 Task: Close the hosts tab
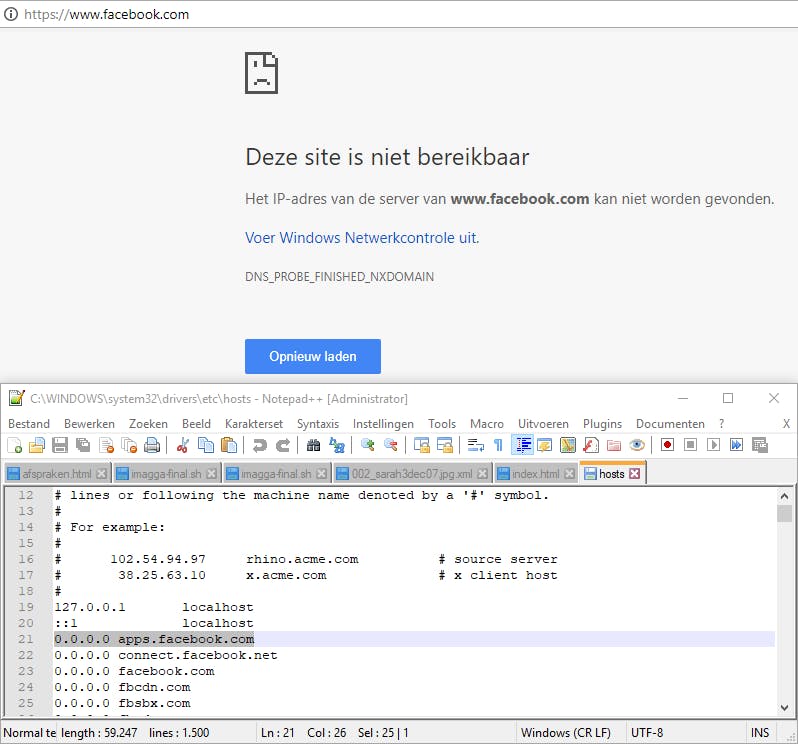pyautogui.click(x=634, y=474)
